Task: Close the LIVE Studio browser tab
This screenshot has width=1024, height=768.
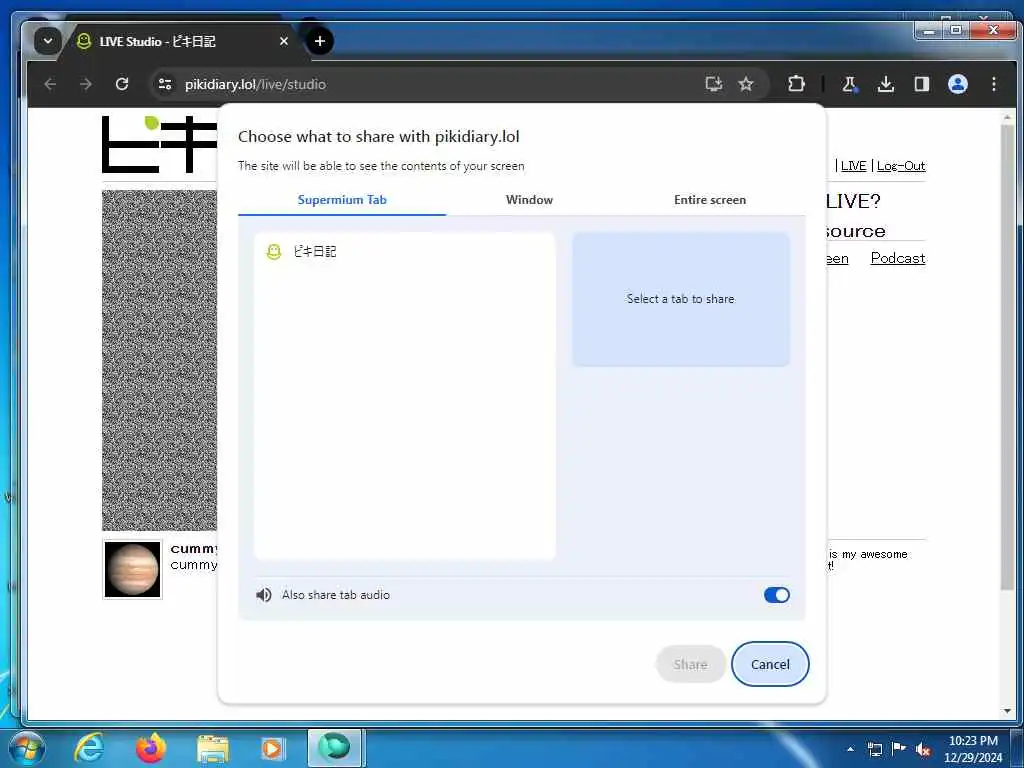Action: (x=283, y=41)
